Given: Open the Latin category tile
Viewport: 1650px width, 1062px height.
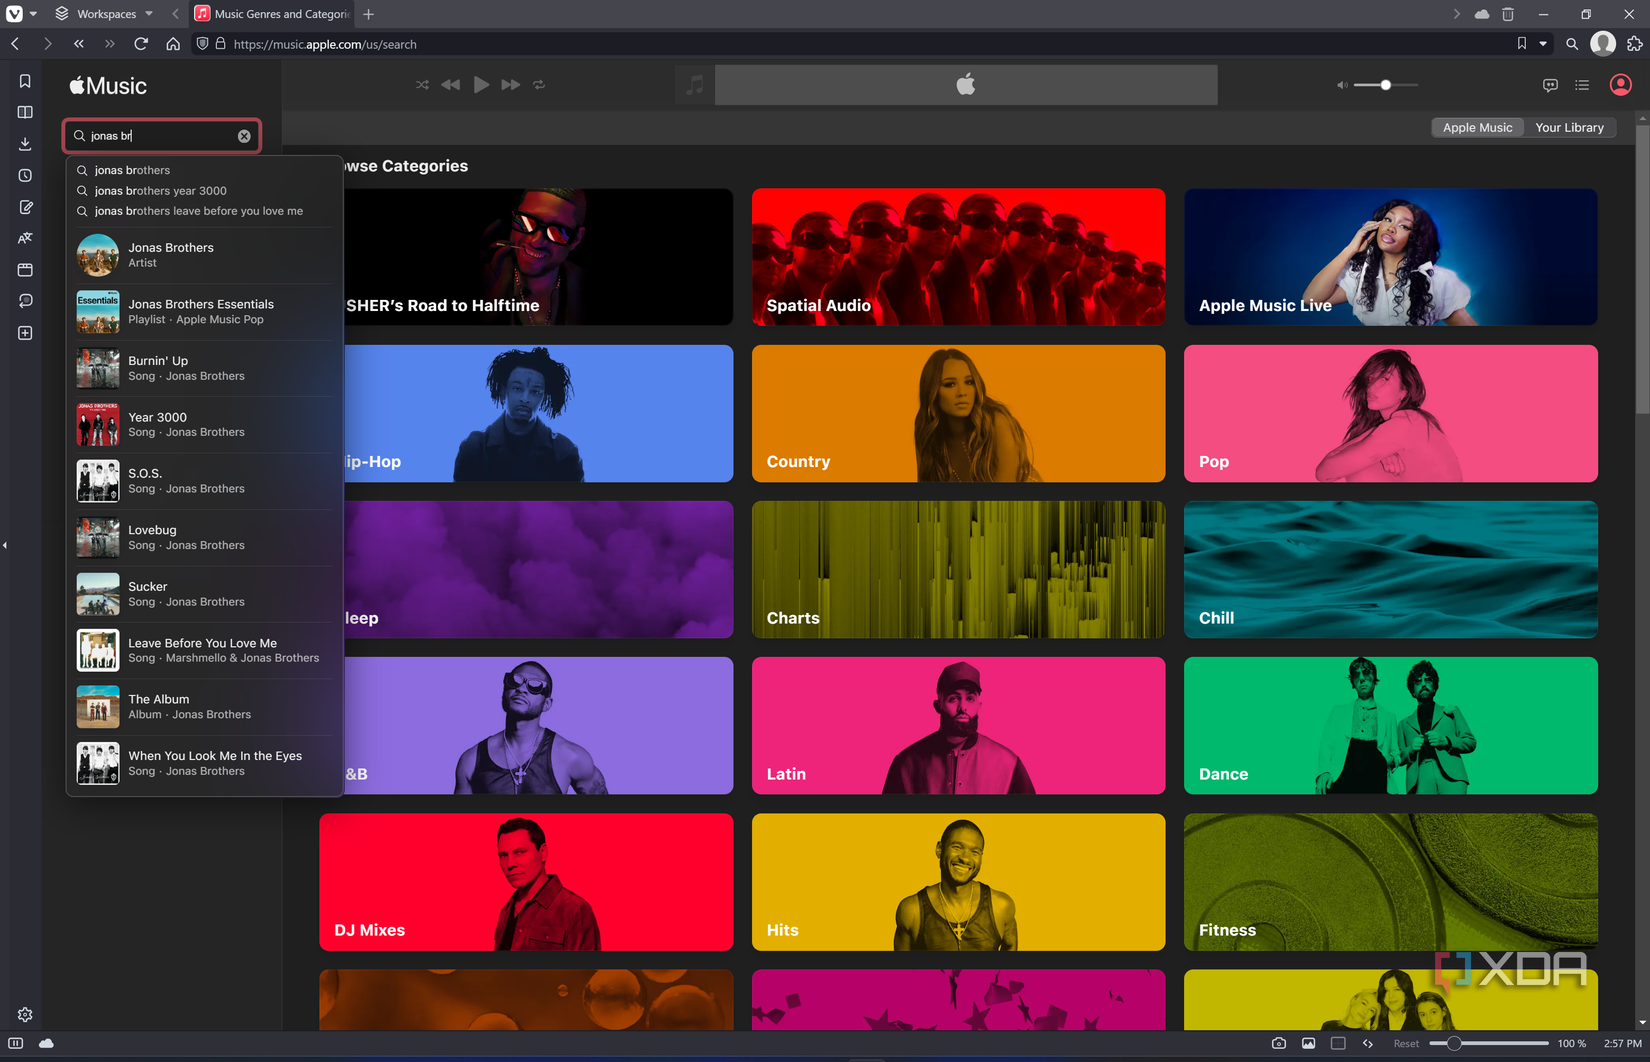Looking at the screenshot, I should [x=958, y=725].
